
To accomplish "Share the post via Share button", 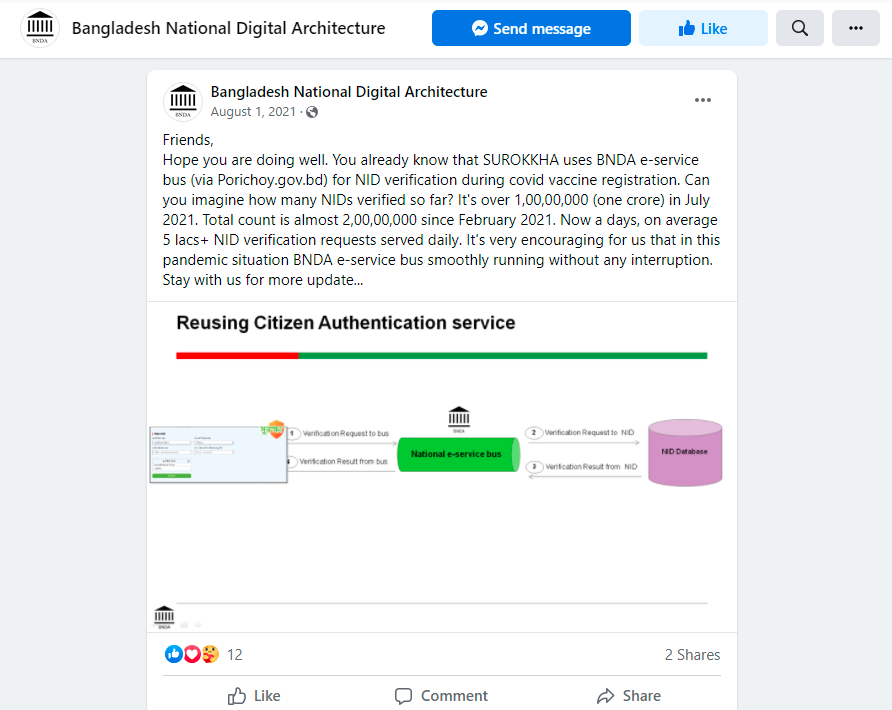I will (x=628, y=696).
